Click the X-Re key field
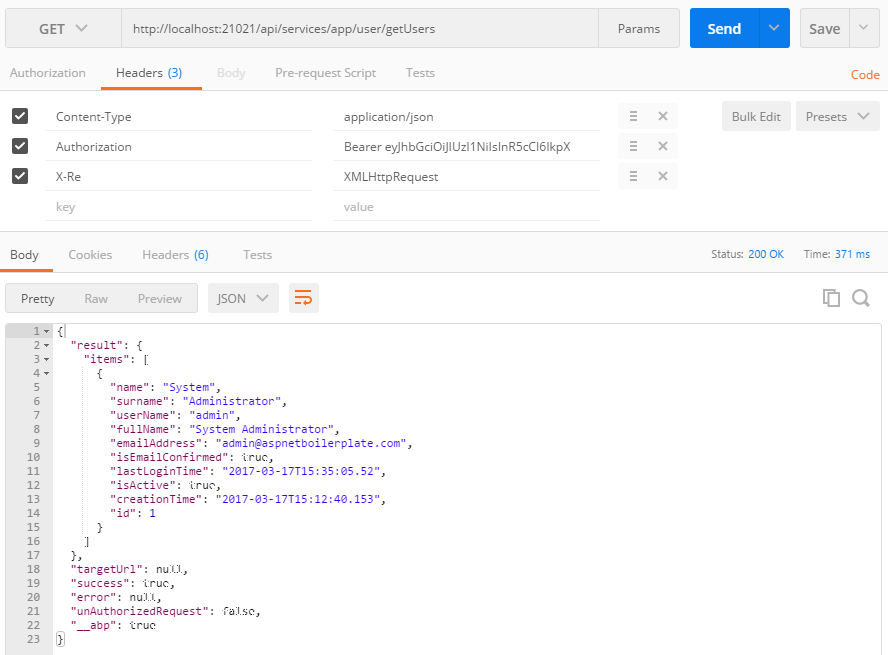Screen dimensions: 888x655 (179, 177)
